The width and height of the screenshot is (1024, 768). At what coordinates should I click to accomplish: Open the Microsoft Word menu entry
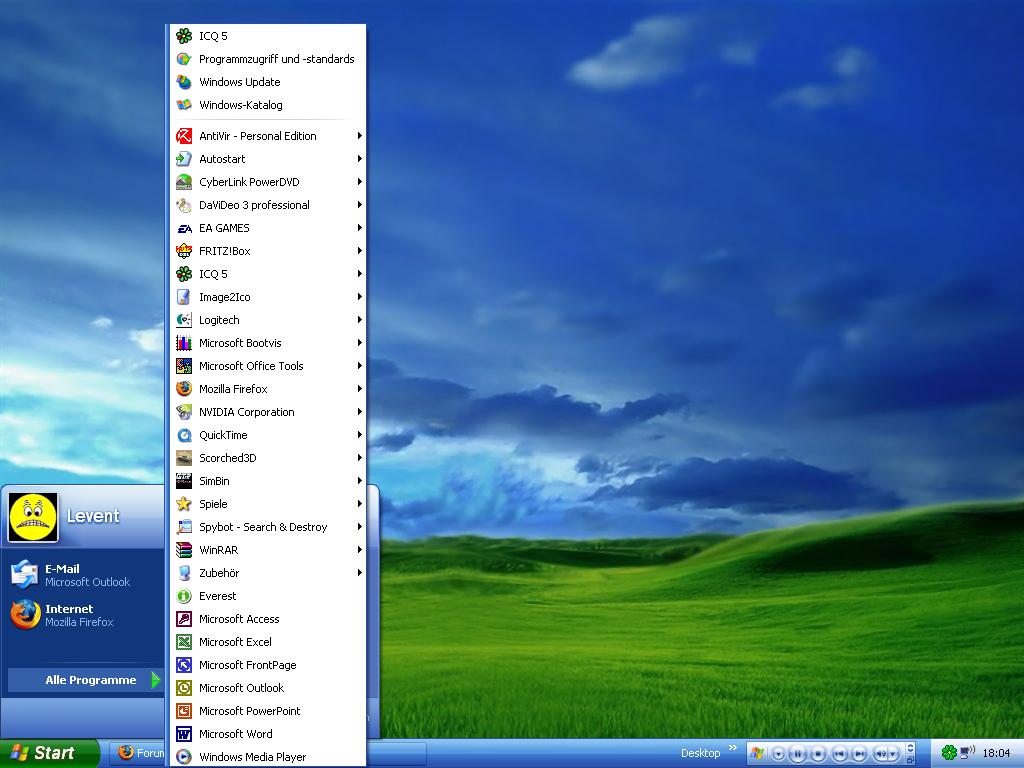[x=268, y=734]
